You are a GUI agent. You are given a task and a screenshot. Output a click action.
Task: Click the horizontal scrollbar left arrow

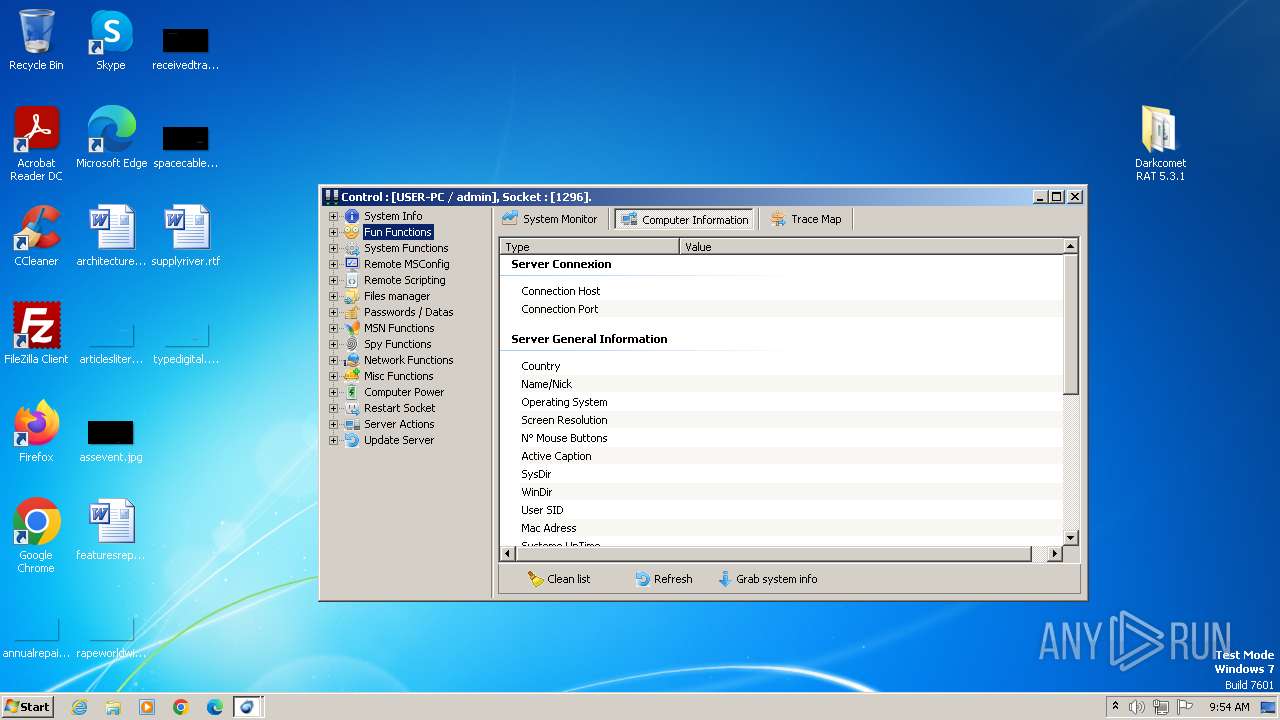(x=507, y=553)
